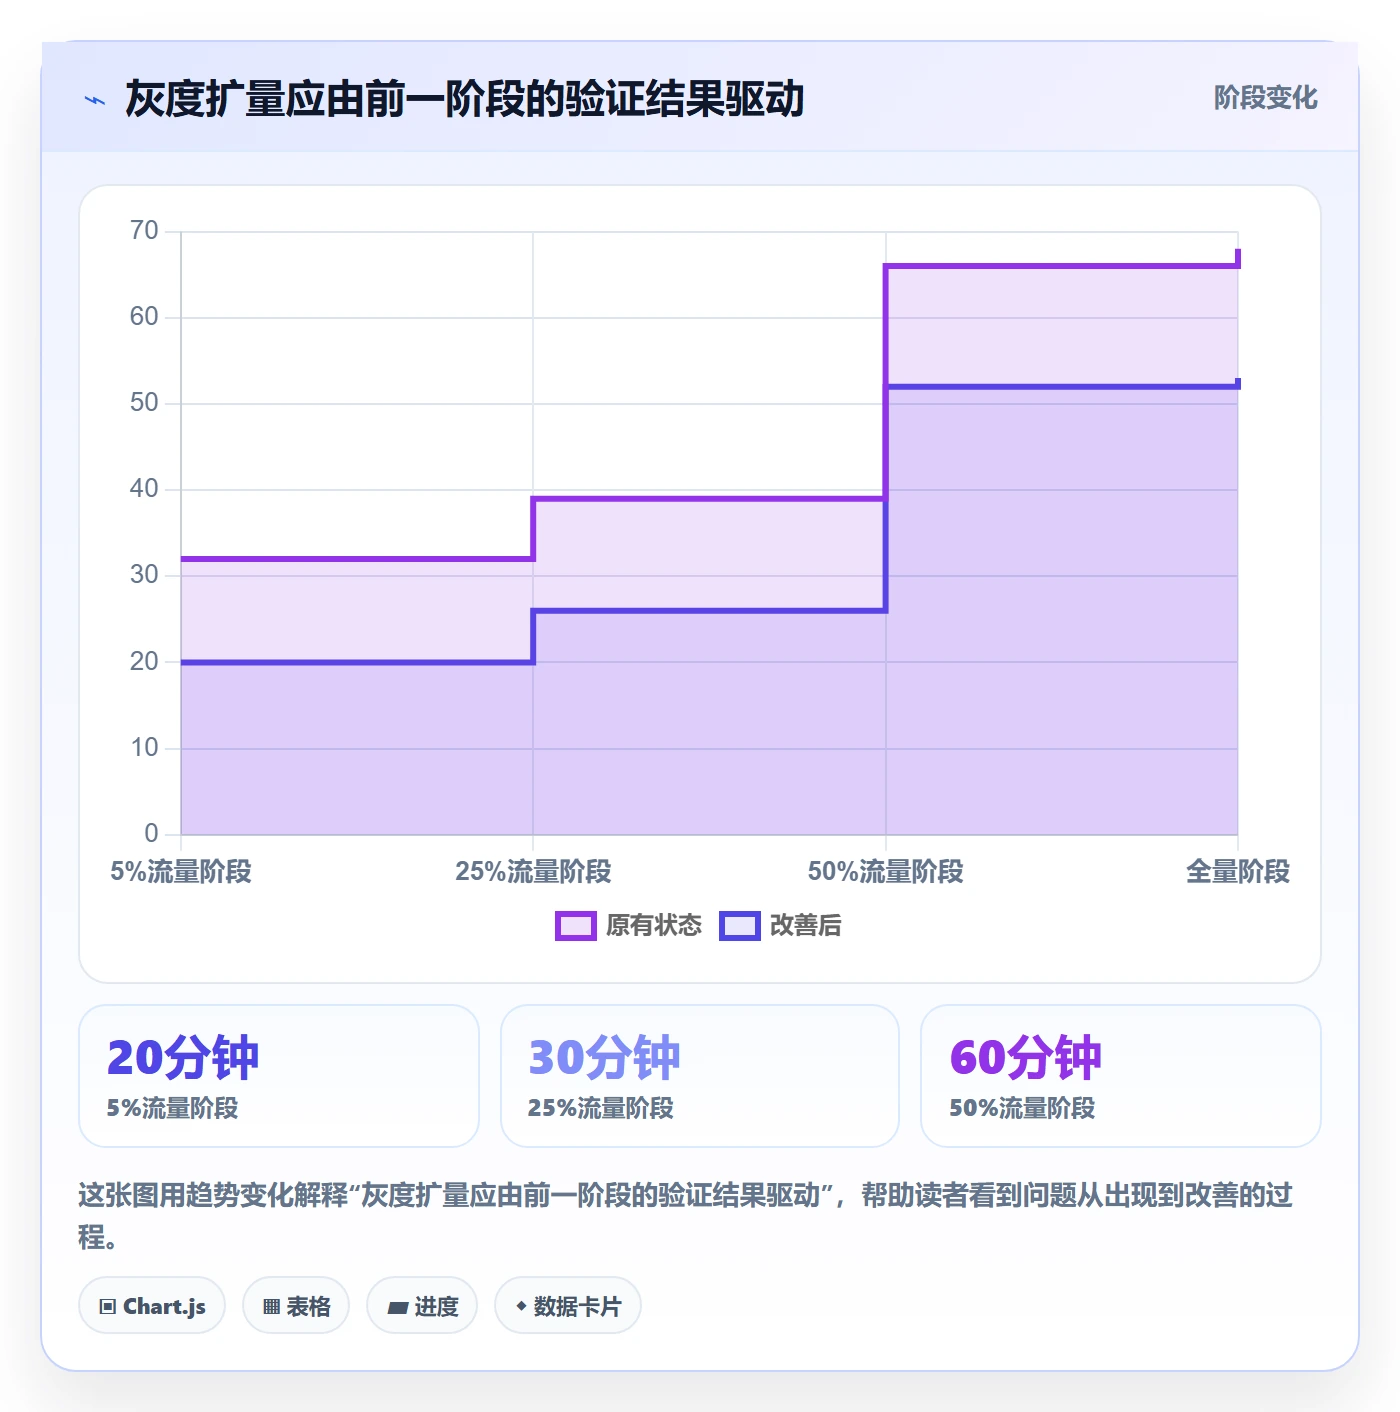This screenshot has height=1412, width=1400.
Task: Click the 阶段变化 label in the header
Action: click(x=1265, y=98)
